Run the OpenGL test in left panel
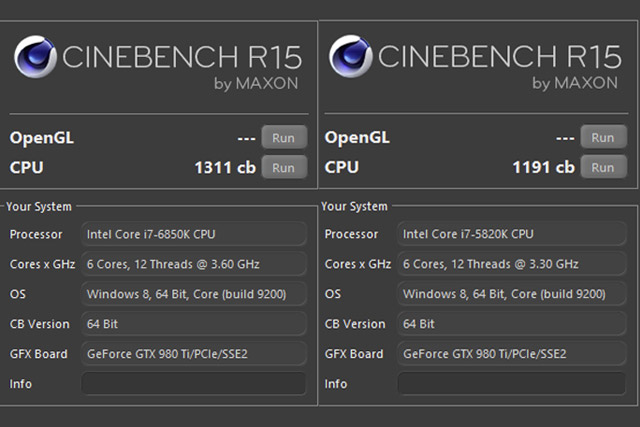 (284, 138)
